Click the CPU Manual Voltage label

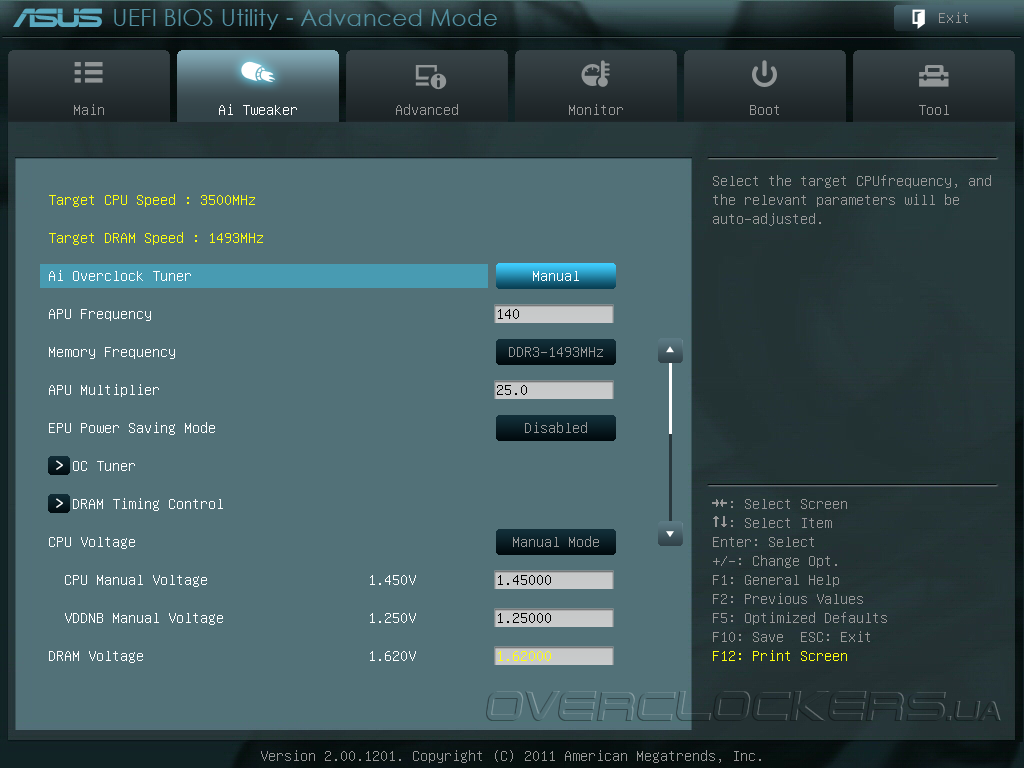136,580
